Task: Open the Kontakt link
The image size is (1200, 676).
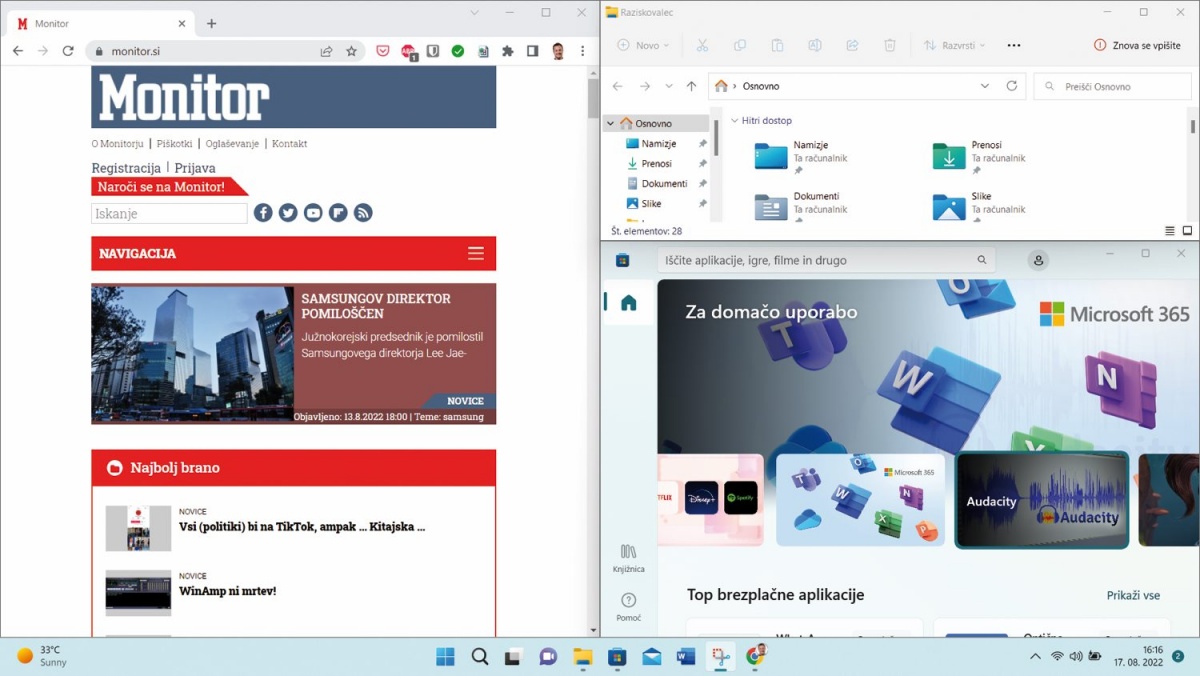Action: [290, 144]
